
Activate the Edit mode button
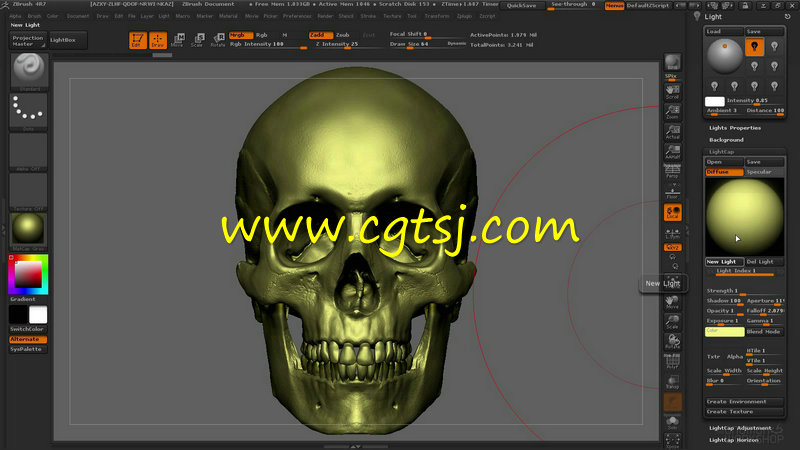click(x=138, y=40)
